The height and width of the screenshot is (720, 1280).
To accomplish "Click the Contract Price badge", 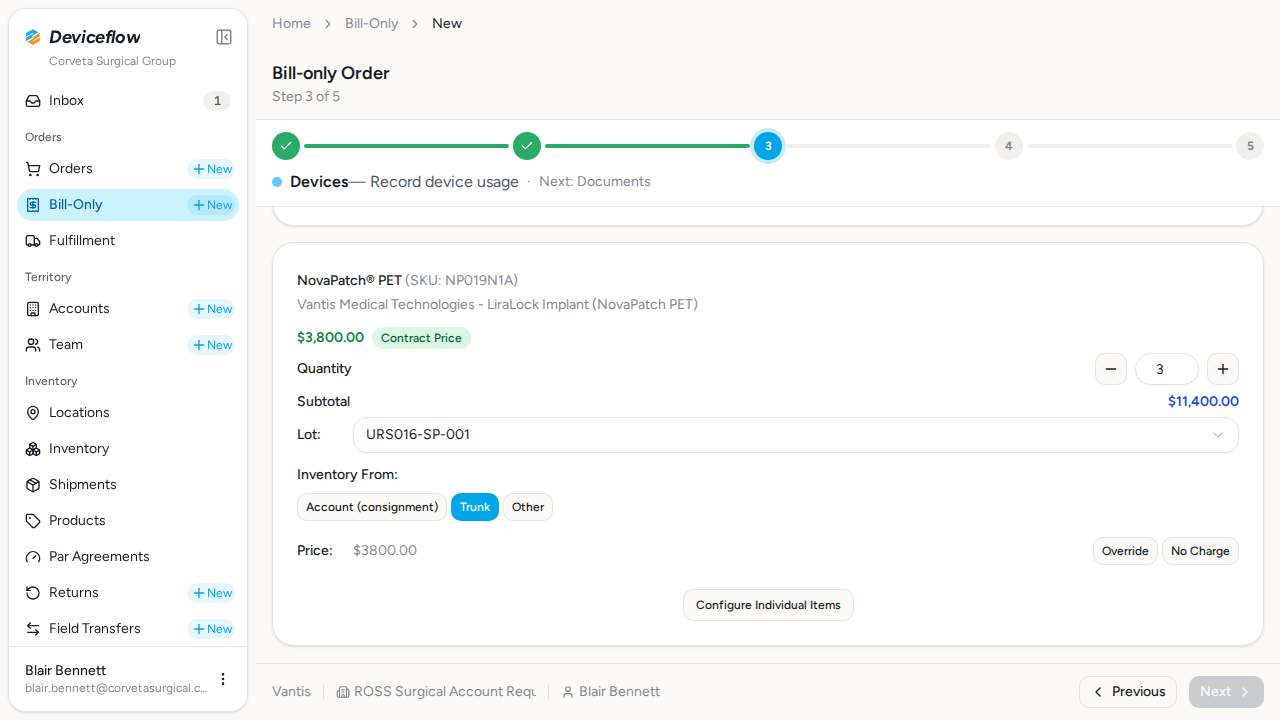I will [x=421, y=338].
